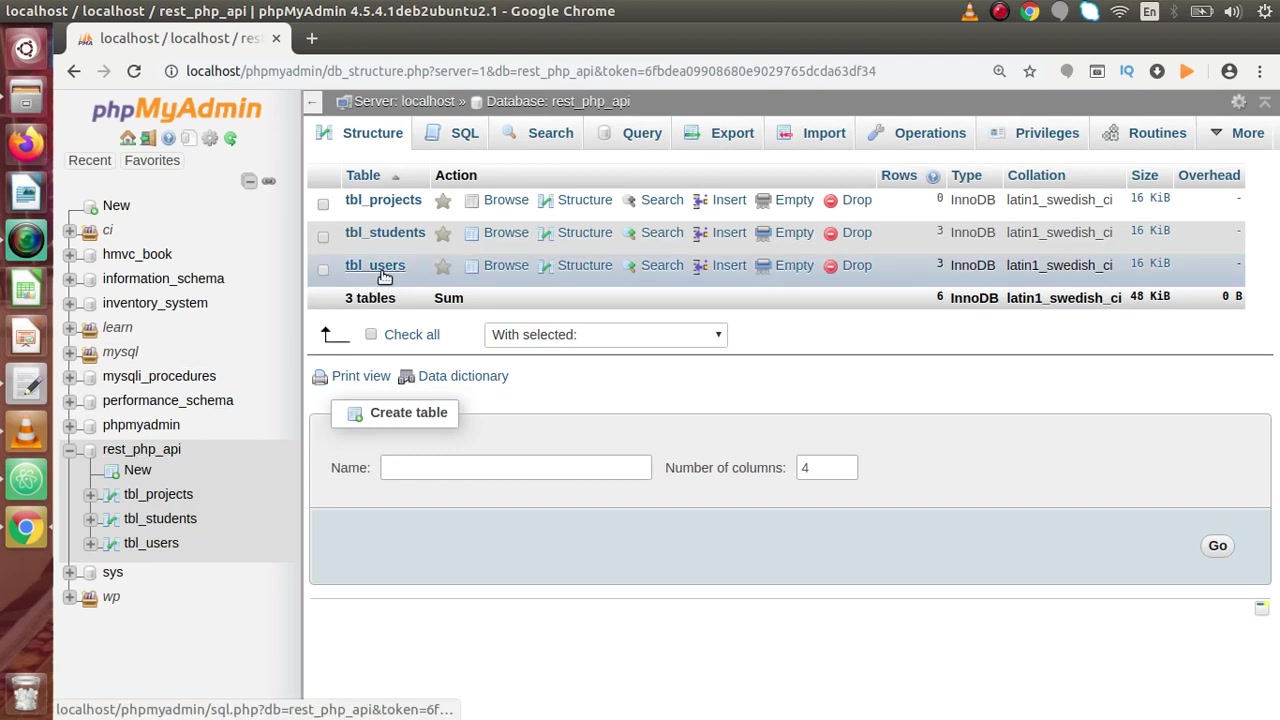Focus the new table Name field
Image resolution: width=1280 pixels, height=720 pixels.
(516, 468)
